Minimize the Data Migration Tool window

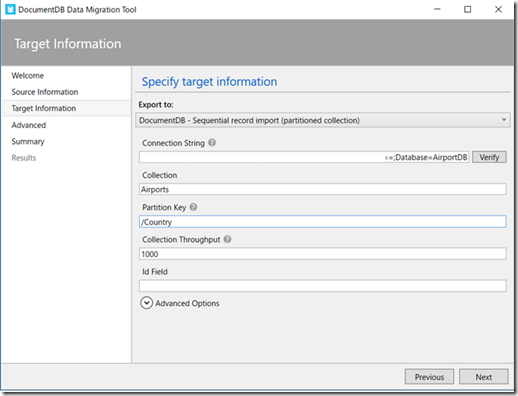[x=437, y=9]
